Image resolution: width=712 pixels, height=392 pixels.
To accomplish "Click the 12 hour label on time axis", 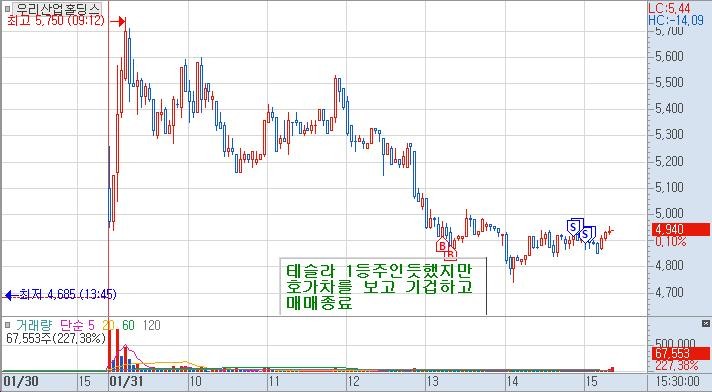I will point(354,381).
